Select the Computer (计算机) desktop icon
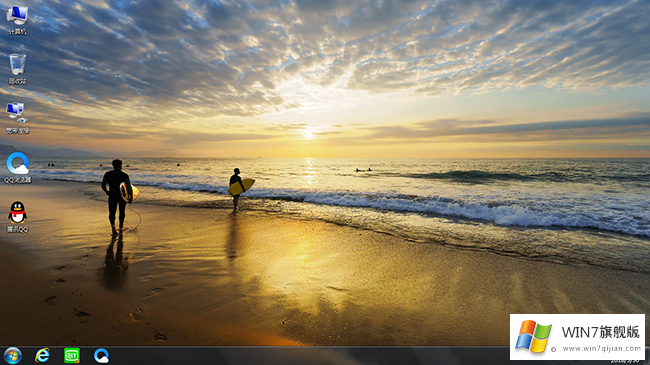The height and width of the screenshot is (365, 650). click(17, 20)
